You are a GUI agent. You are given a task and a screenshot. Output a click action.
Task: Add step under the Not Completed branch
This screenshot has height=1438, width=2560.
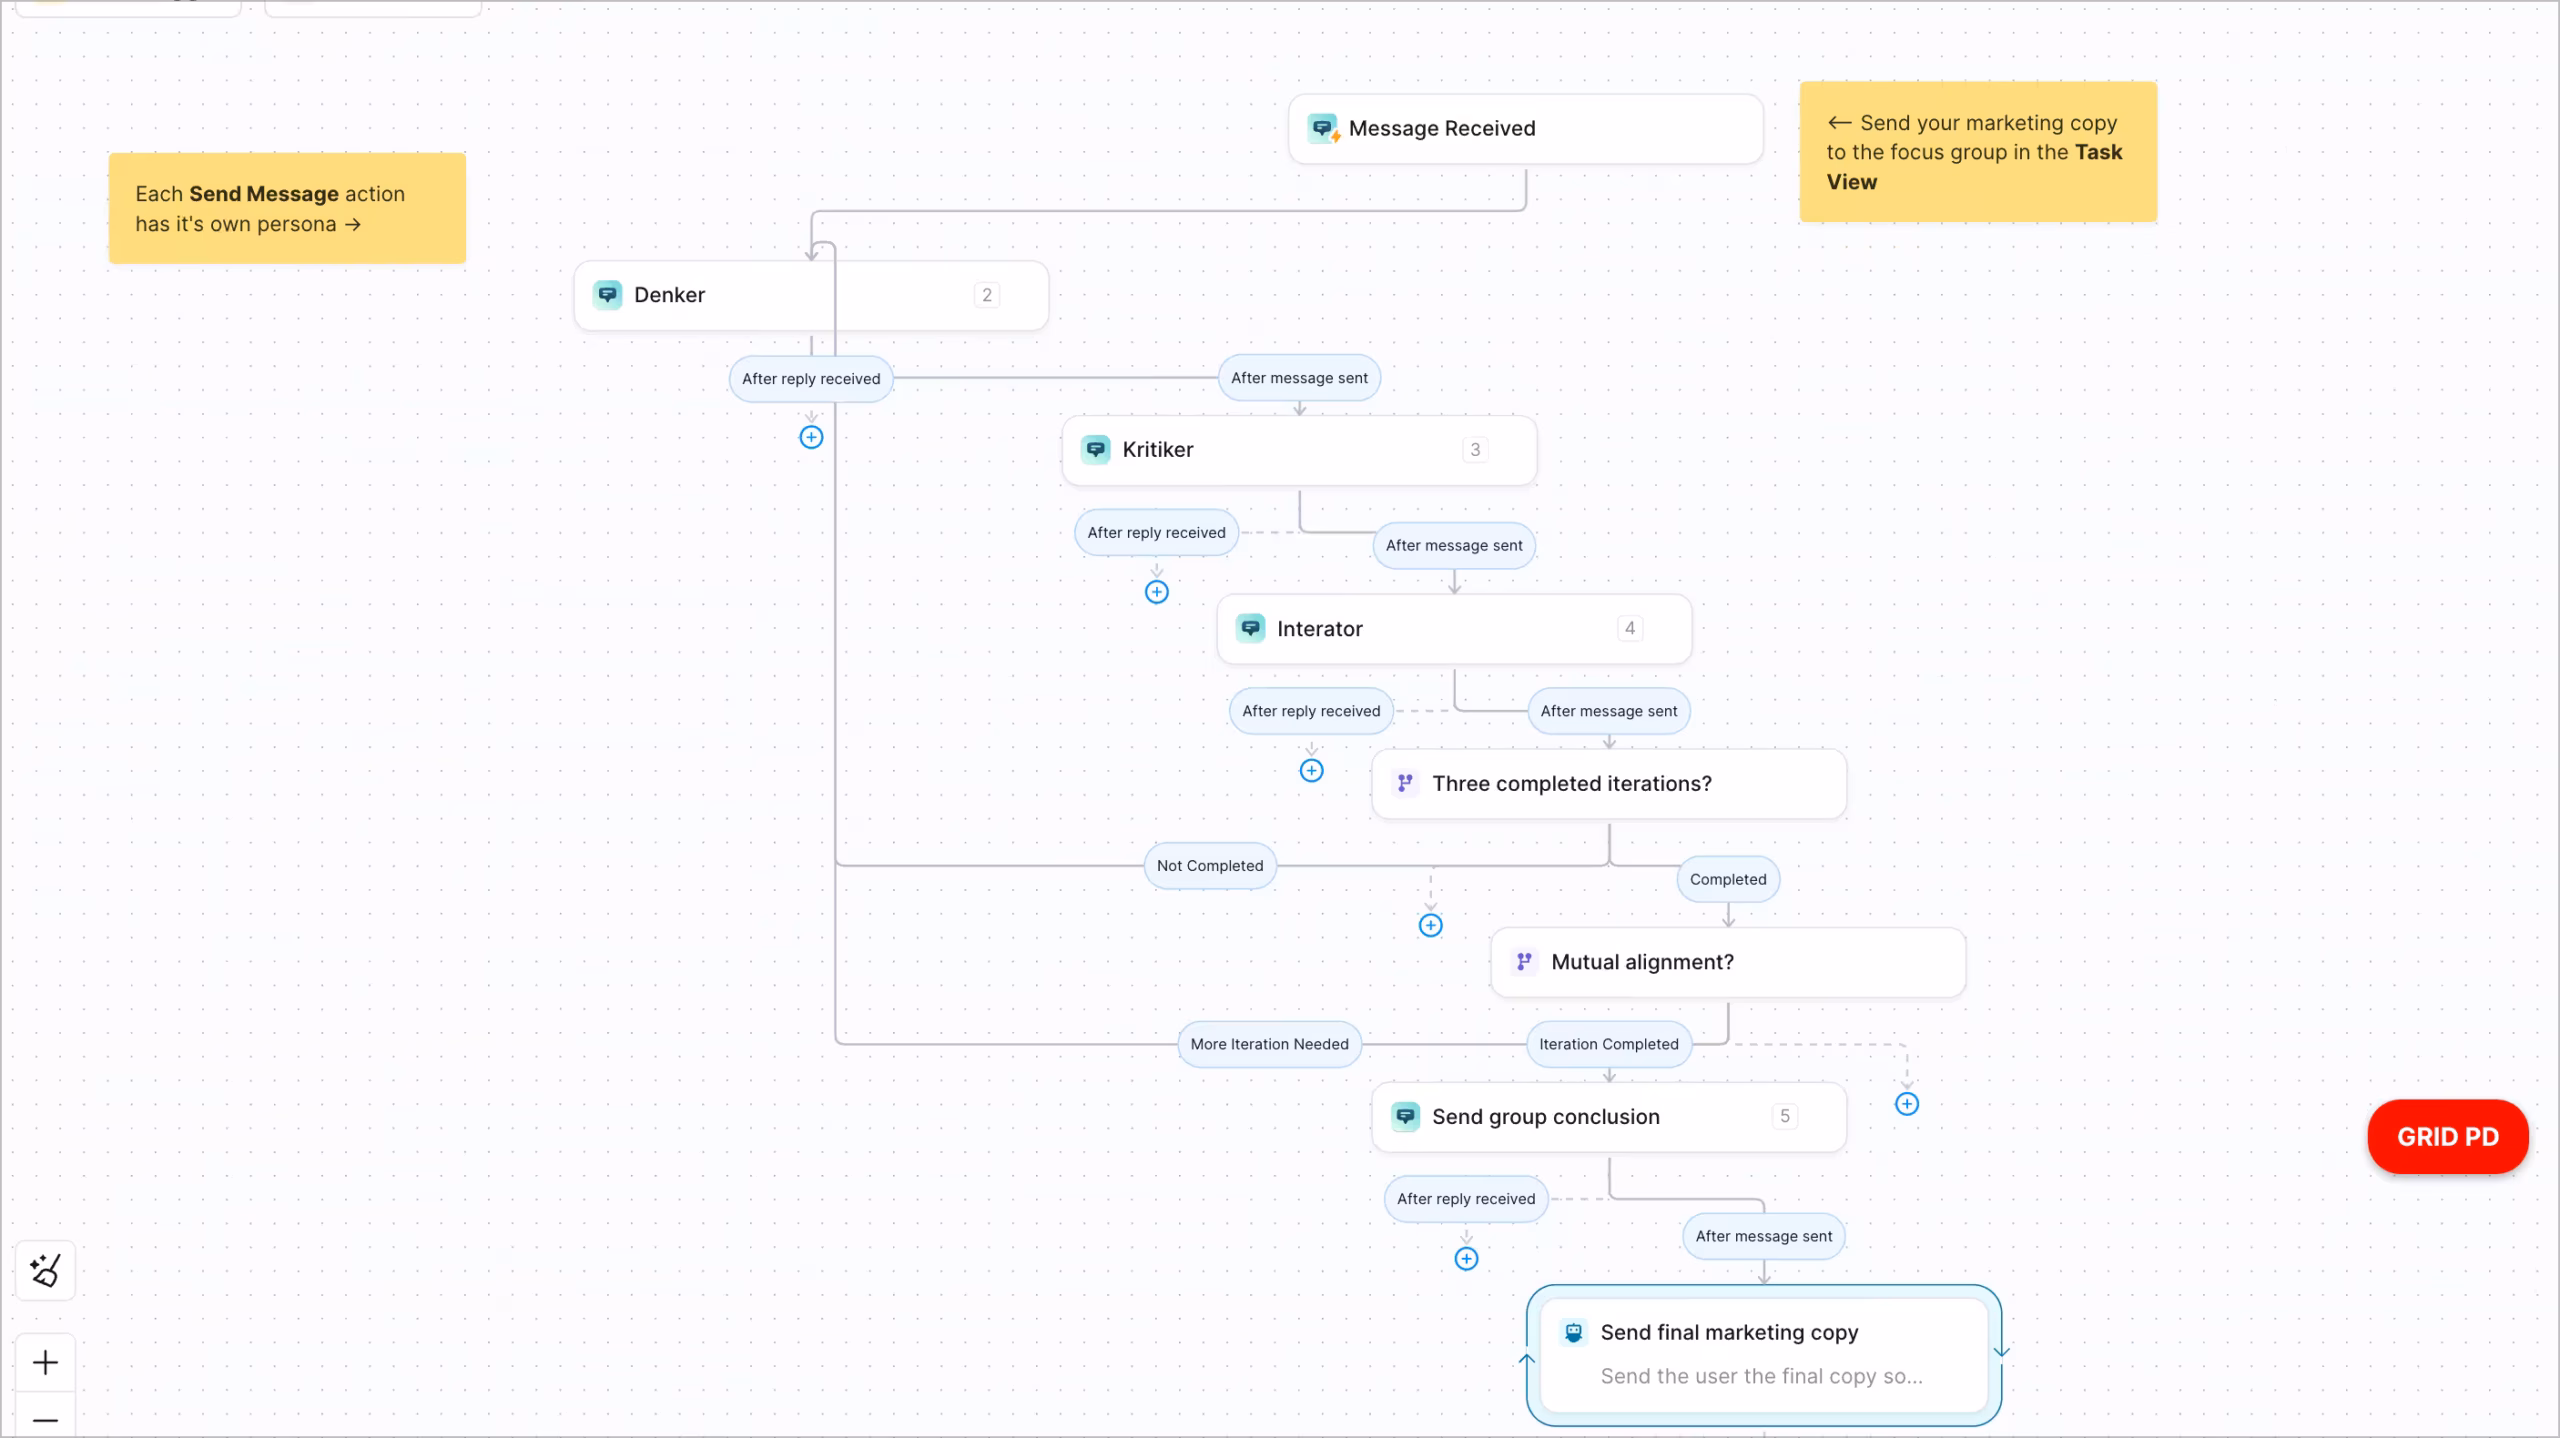pyautogui.click(x=1430, y=925)
